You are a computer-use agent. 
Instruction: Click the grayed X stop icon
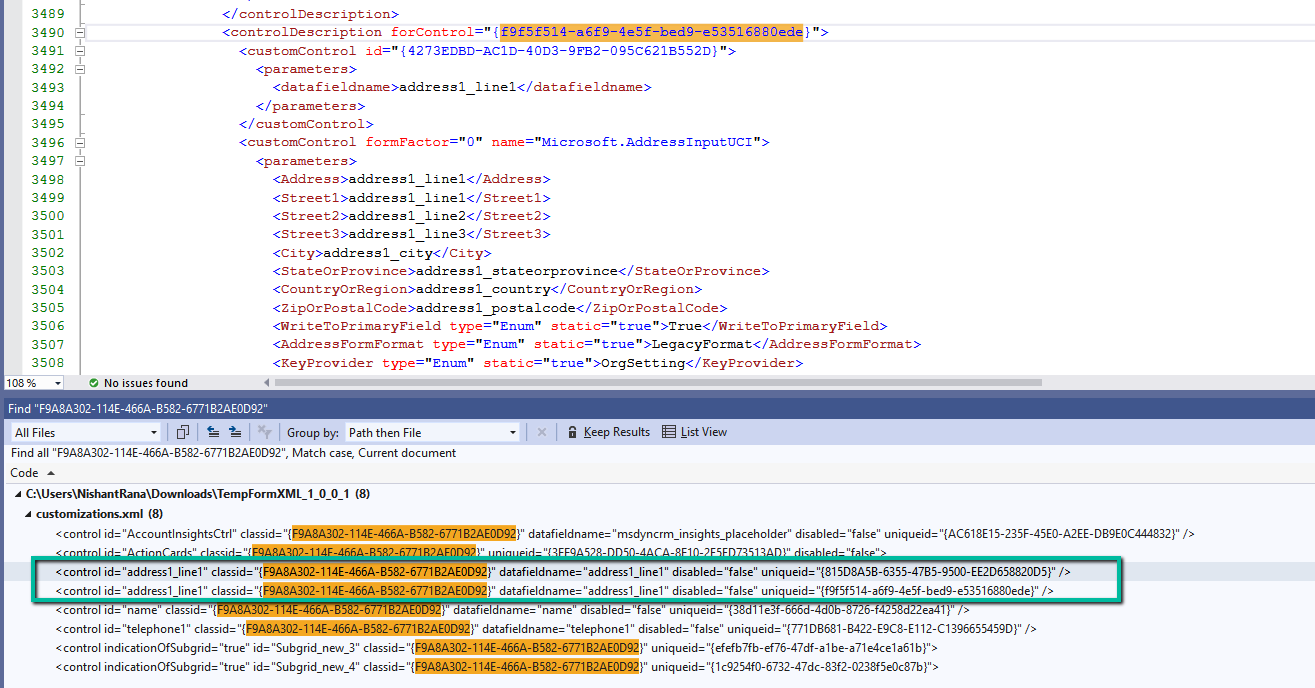coord(542,432)
